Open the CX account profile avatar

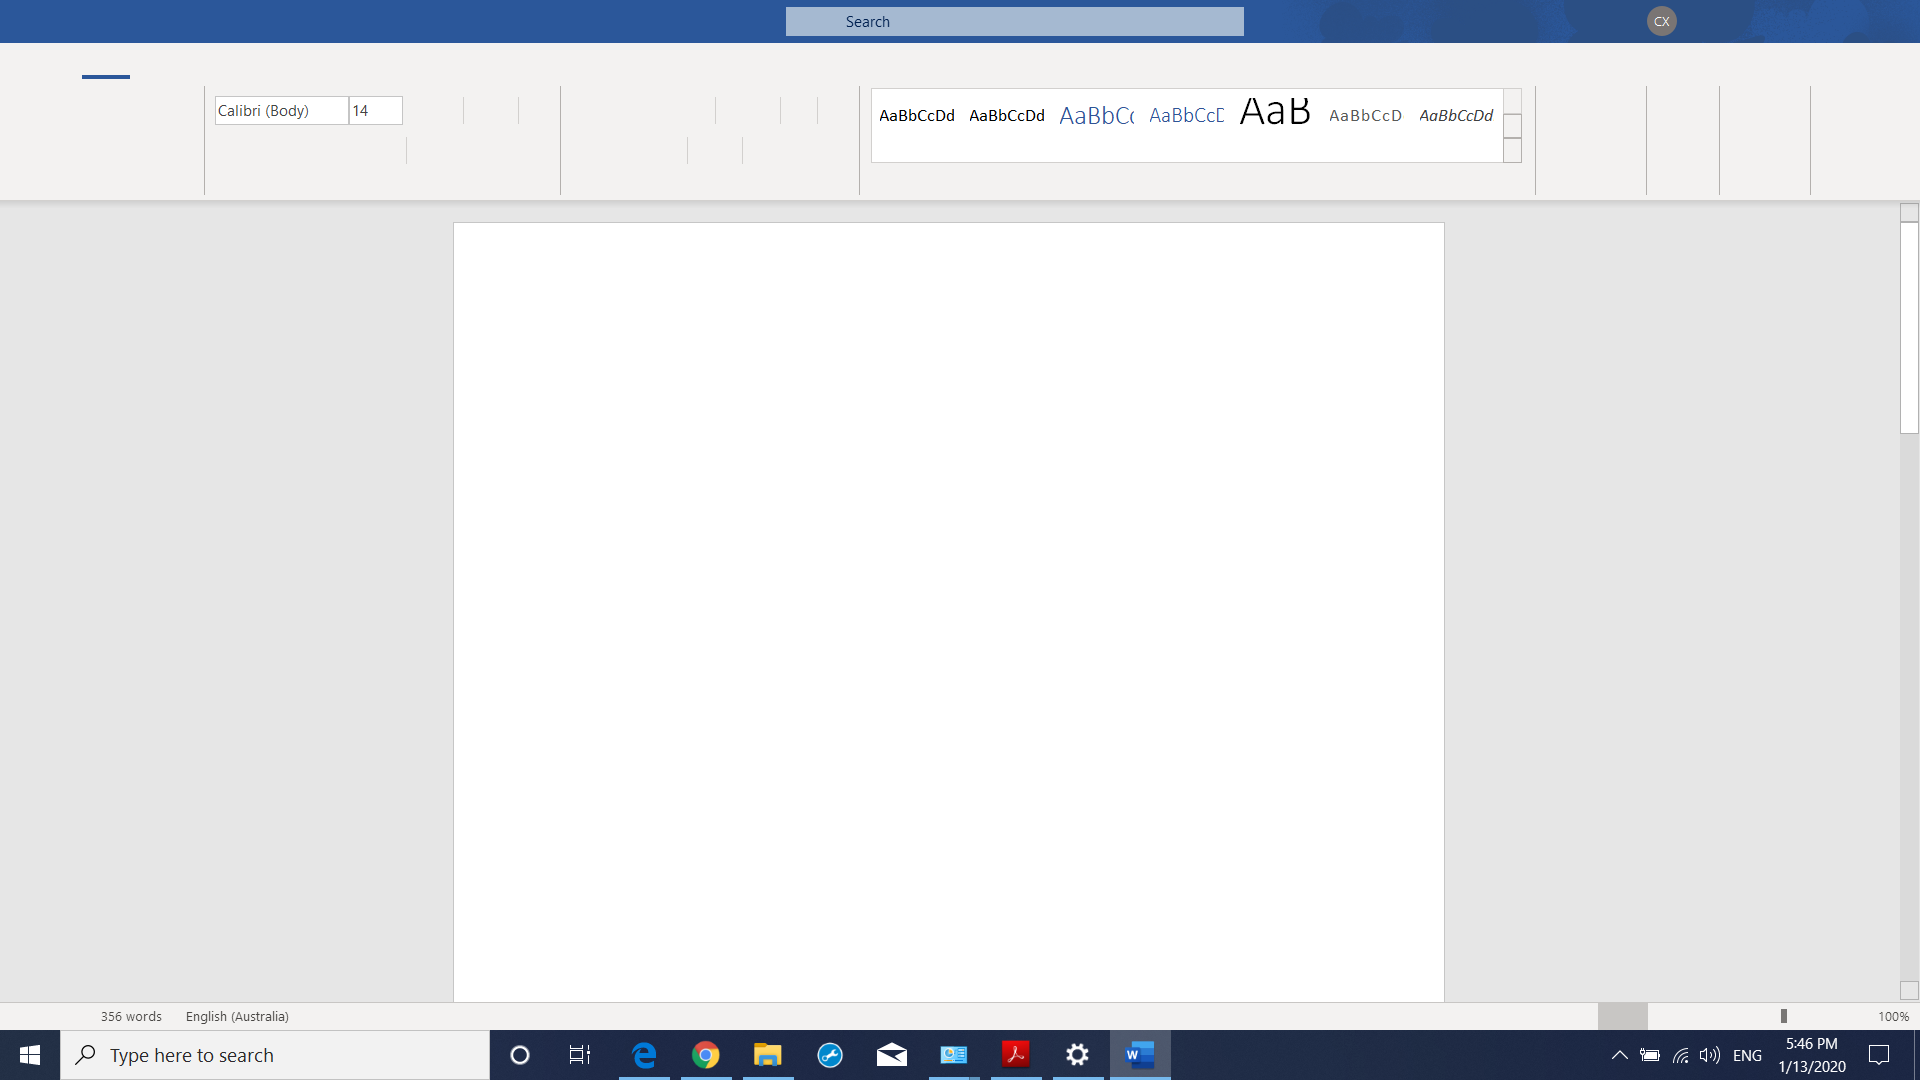1661,21
